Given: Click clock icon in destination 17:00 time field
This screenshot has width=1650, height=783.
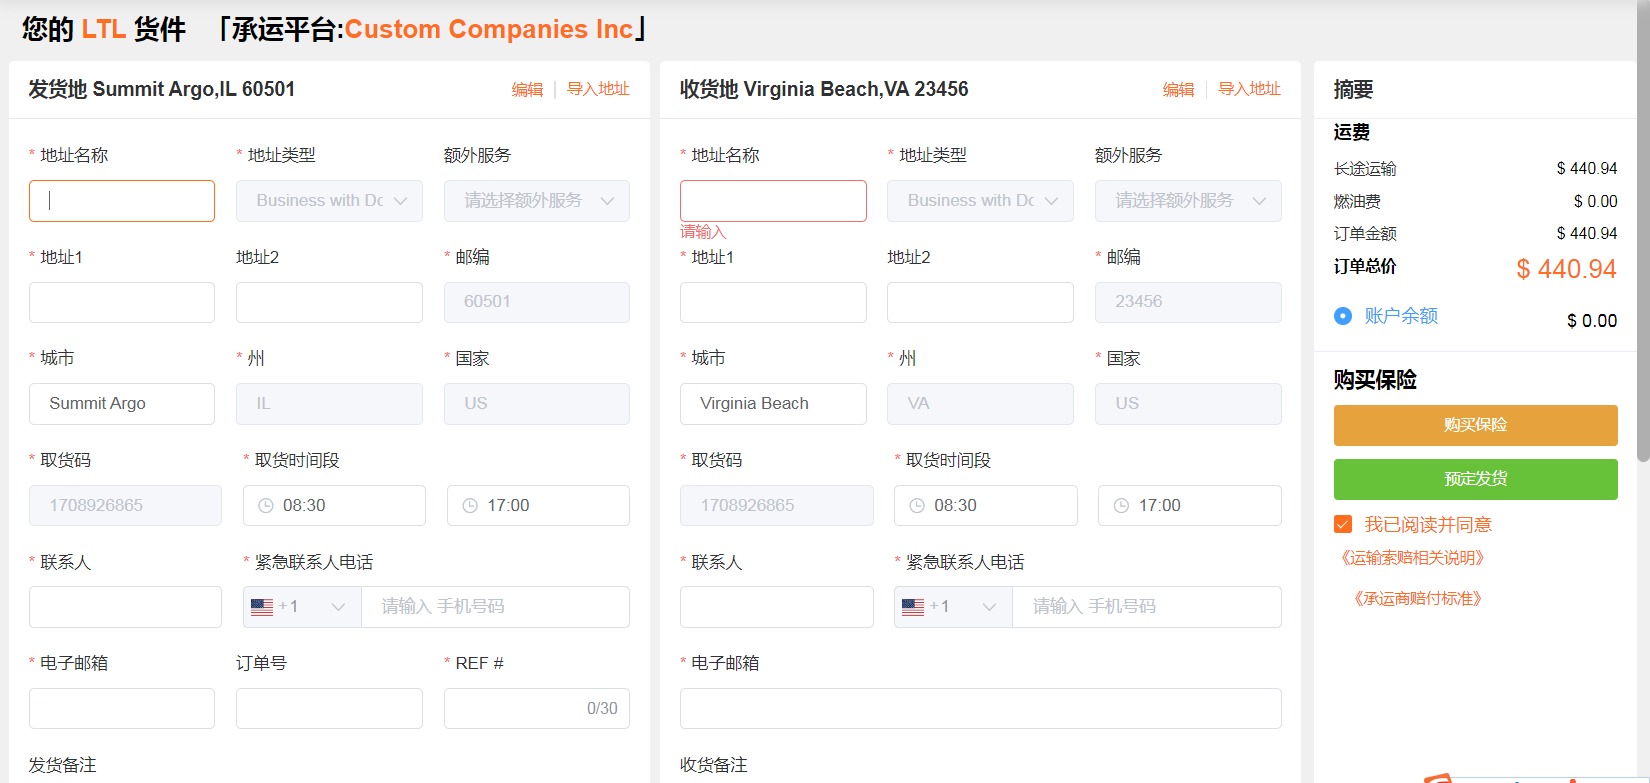Looking at the screenshot, I should [1121, 506].
